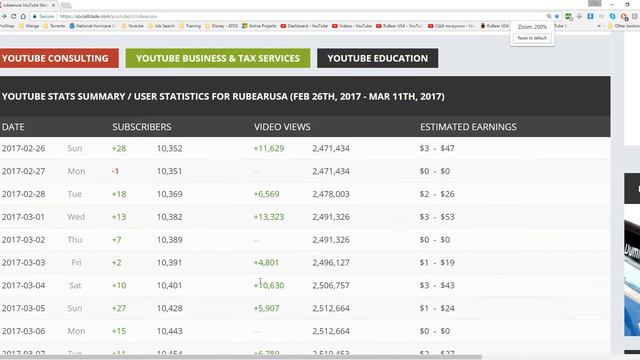
Task: Click Reset to default zoom button
Action: tap(532, 38)
